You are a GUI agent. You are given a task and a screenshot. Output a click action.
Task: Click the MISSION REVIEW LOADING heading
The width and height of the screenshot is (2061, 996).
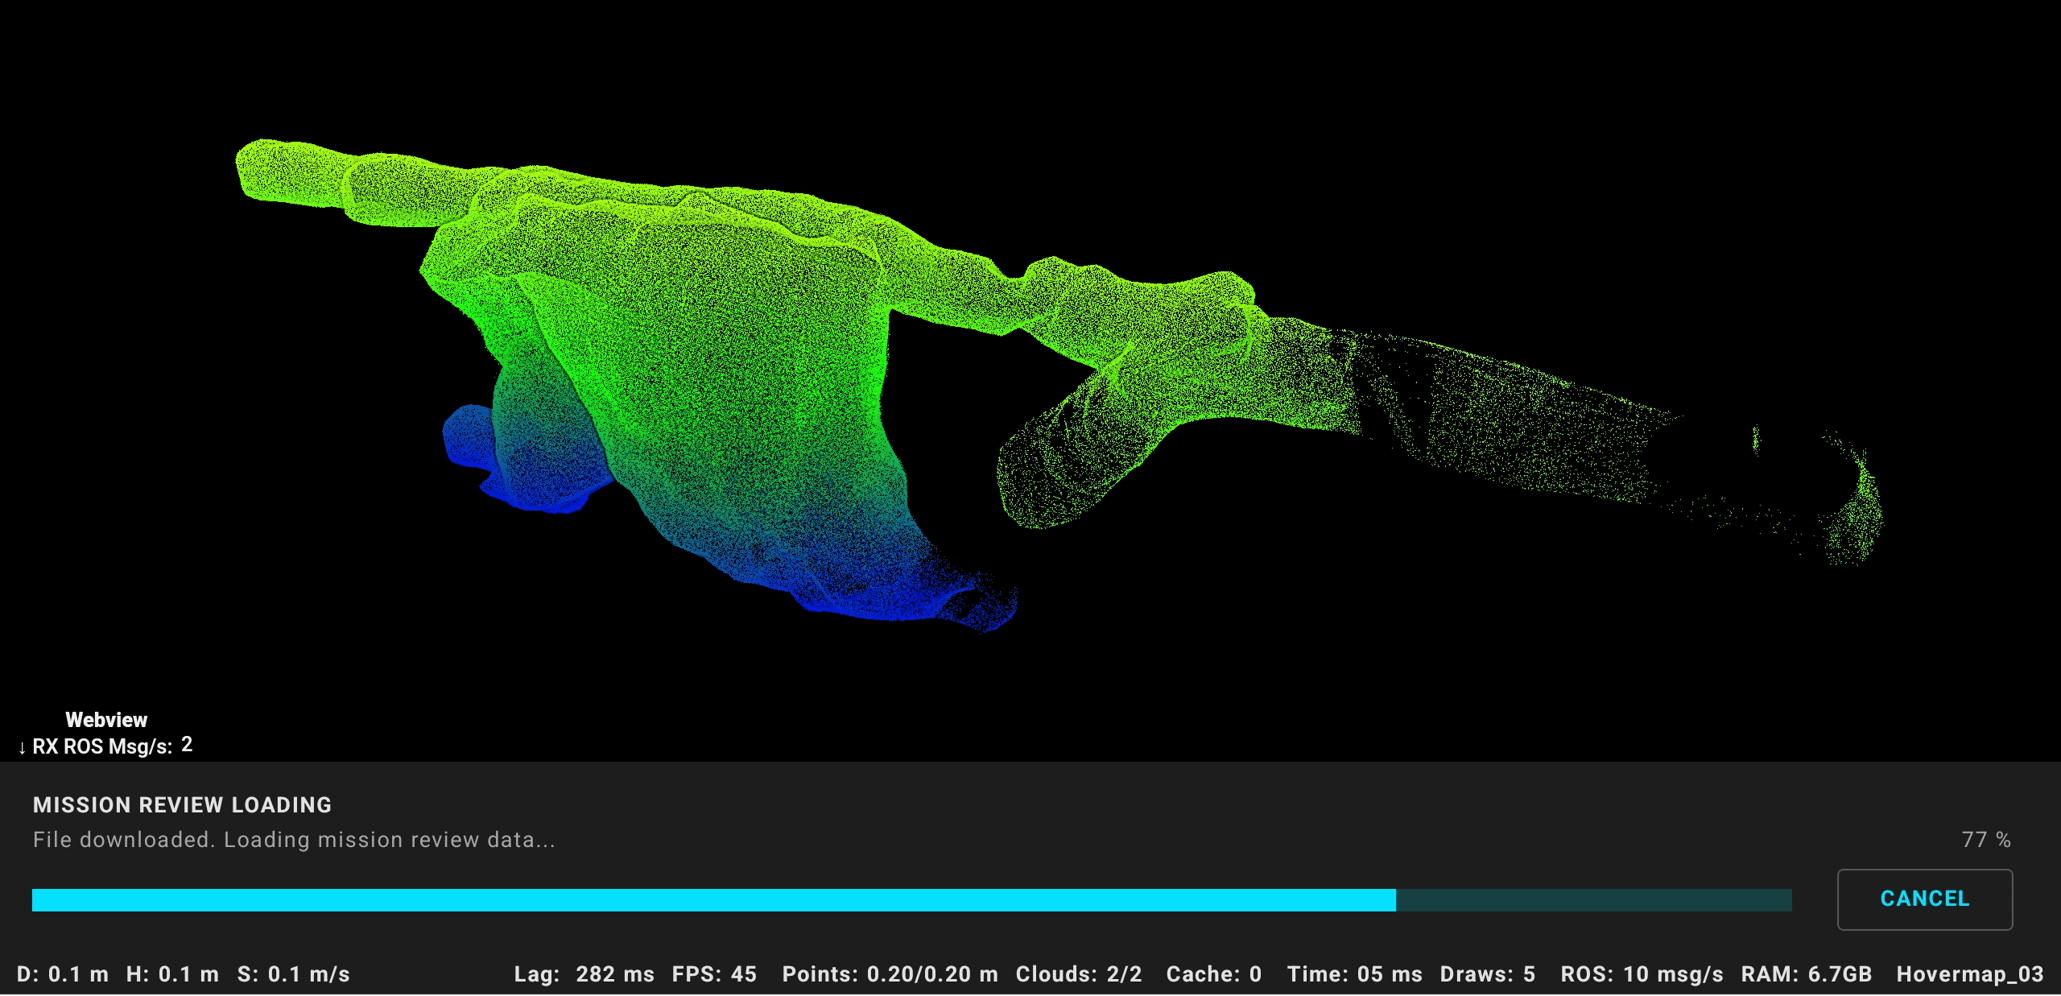tap(182, 805)
